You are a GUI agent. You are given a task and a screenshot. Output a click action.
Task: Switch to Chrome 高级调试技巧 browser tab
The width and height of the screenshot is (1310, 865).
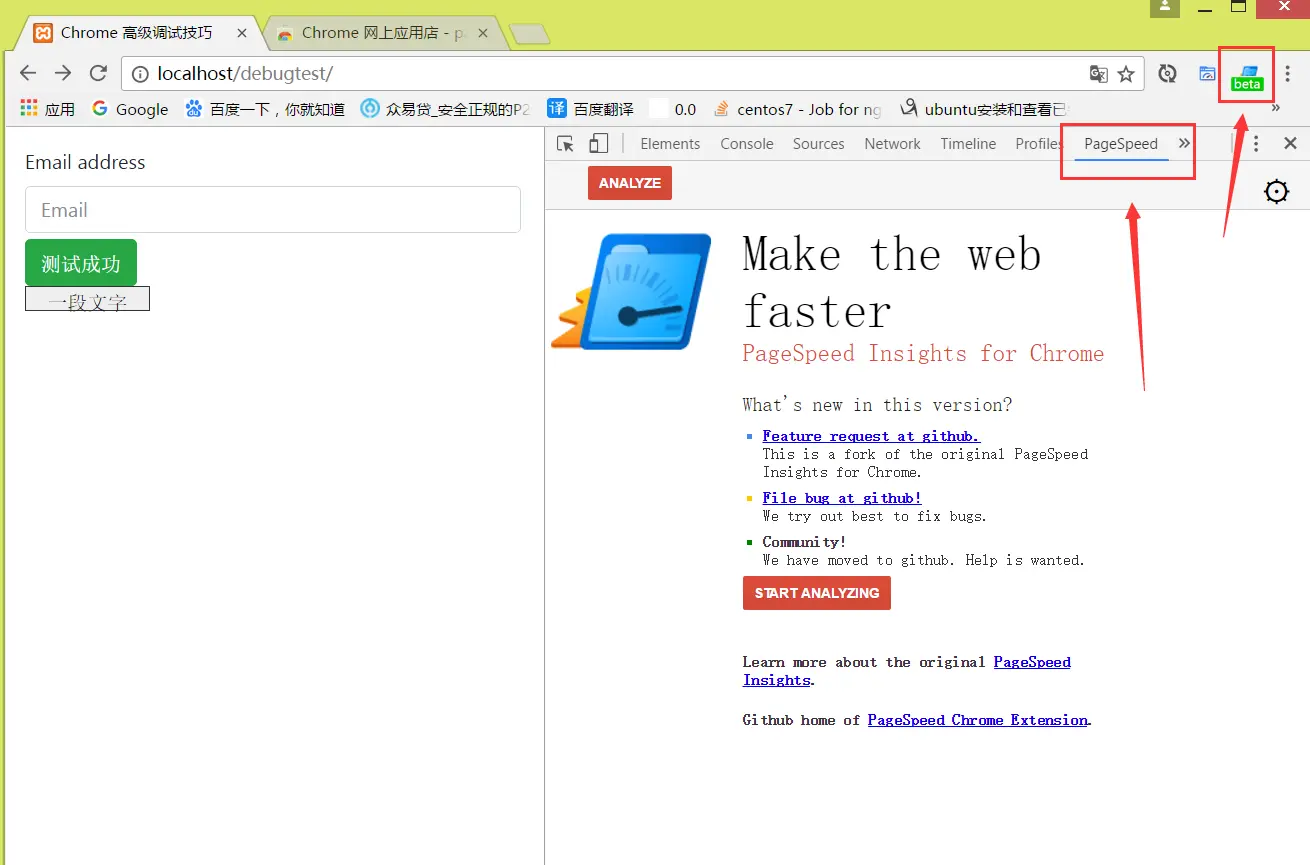(136, 33)
